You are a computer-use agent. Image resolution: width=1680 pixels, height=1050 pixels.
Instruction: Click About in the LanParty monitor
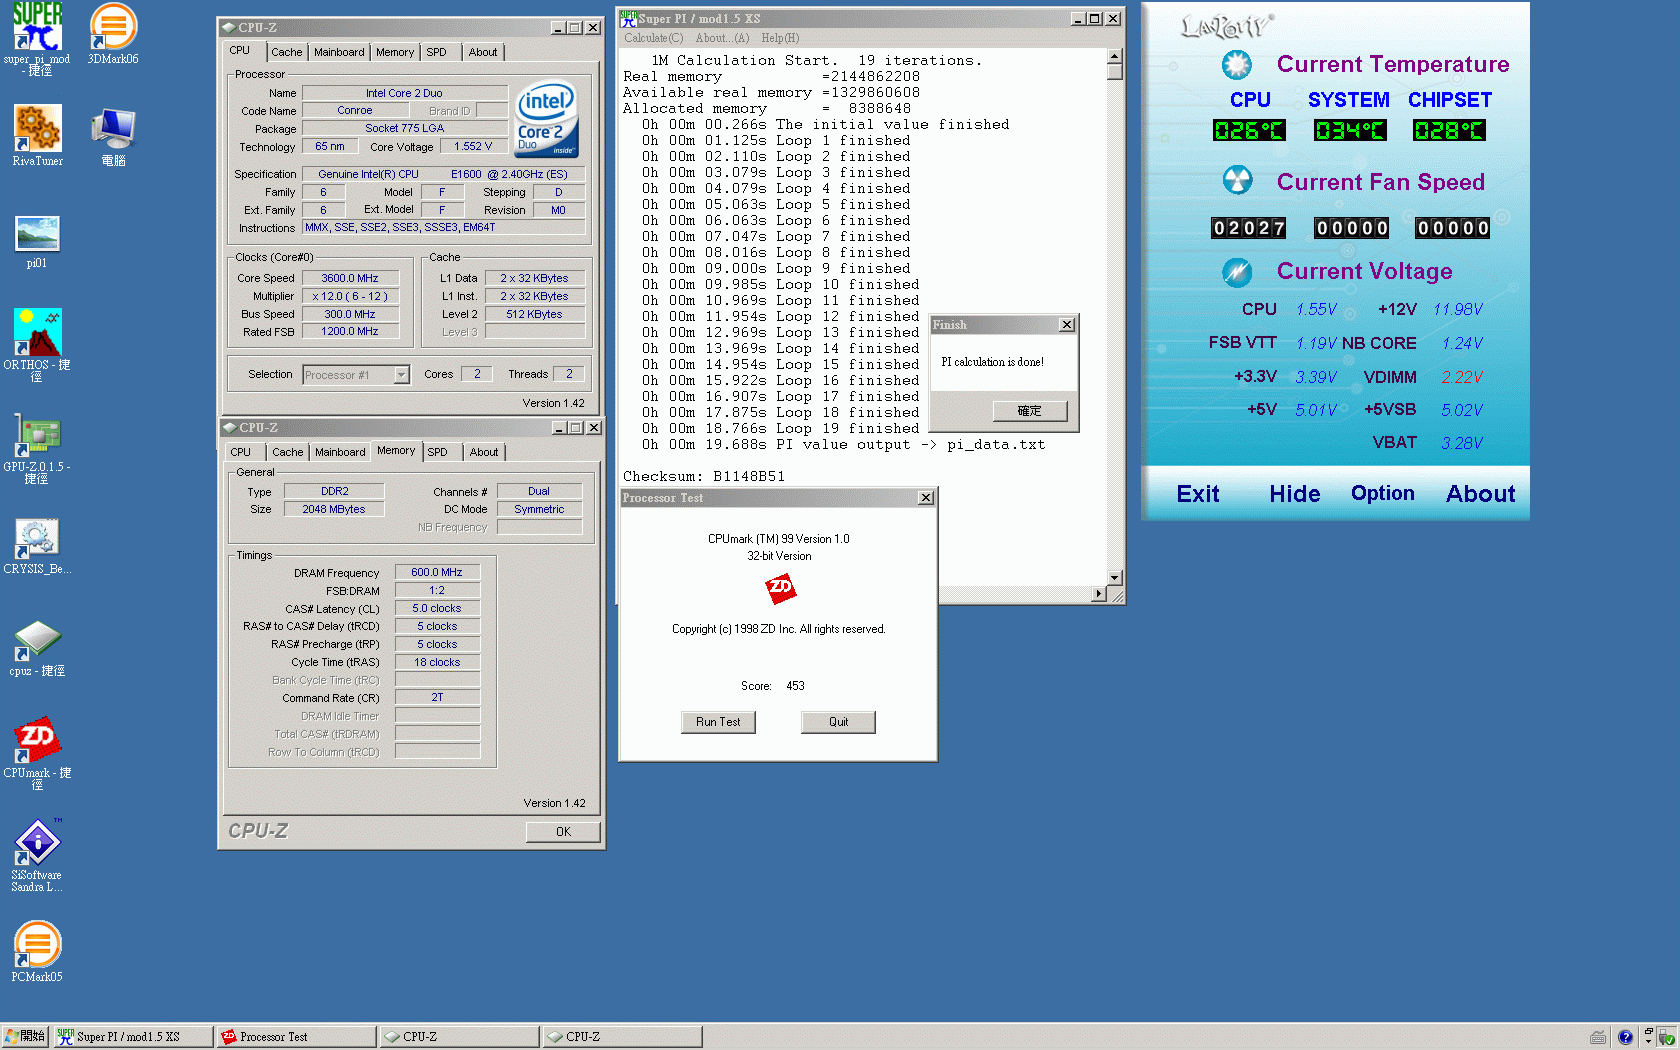(1480, 494)
